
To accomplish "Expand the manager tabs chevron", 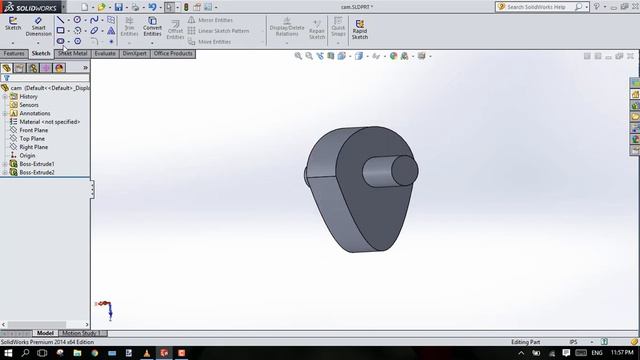I will click(x=85, y=68).
